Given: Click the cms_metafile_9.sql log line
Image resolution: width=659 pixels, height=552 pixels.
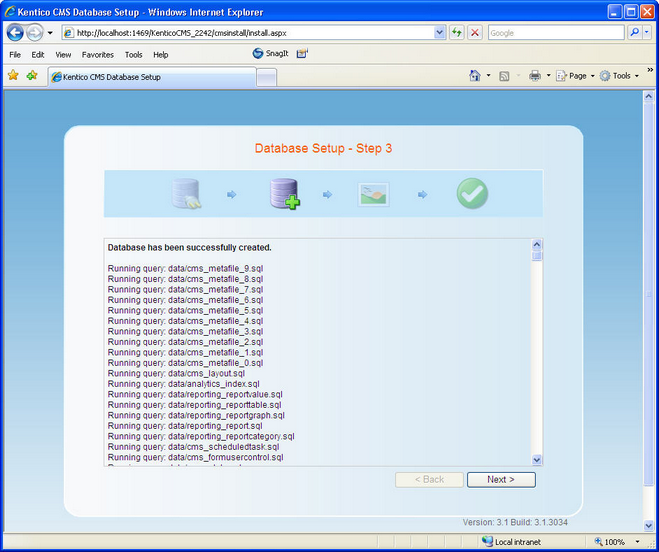Looking at the screenshot, I should (x=185, y=268).
